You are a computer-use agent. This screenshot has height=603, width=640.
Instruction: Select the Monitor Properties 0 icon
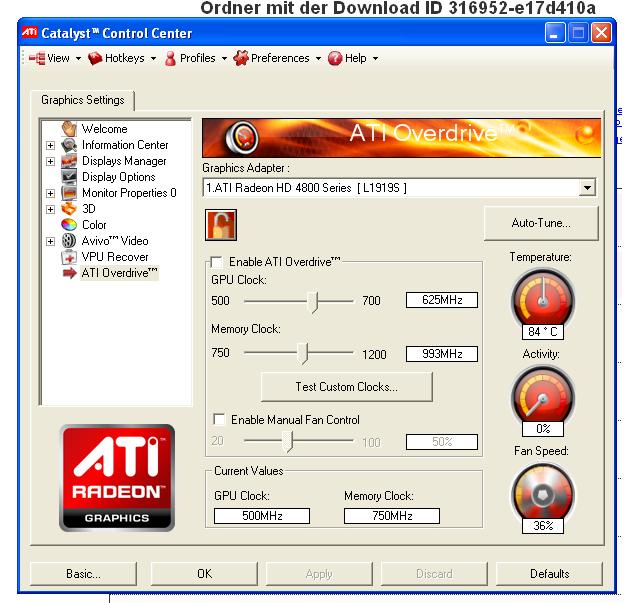69,193
